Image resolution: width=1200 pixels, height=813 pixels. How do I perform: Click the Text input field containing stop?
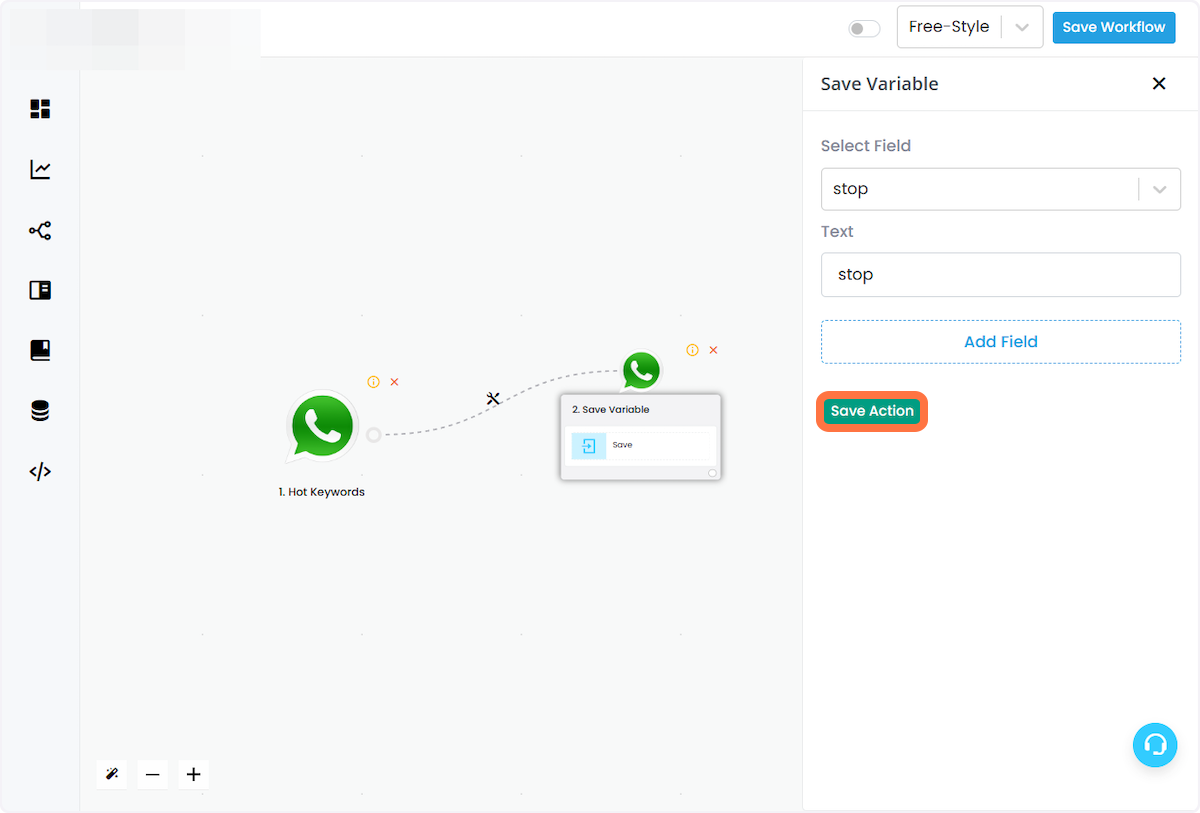coord(1001,274)
